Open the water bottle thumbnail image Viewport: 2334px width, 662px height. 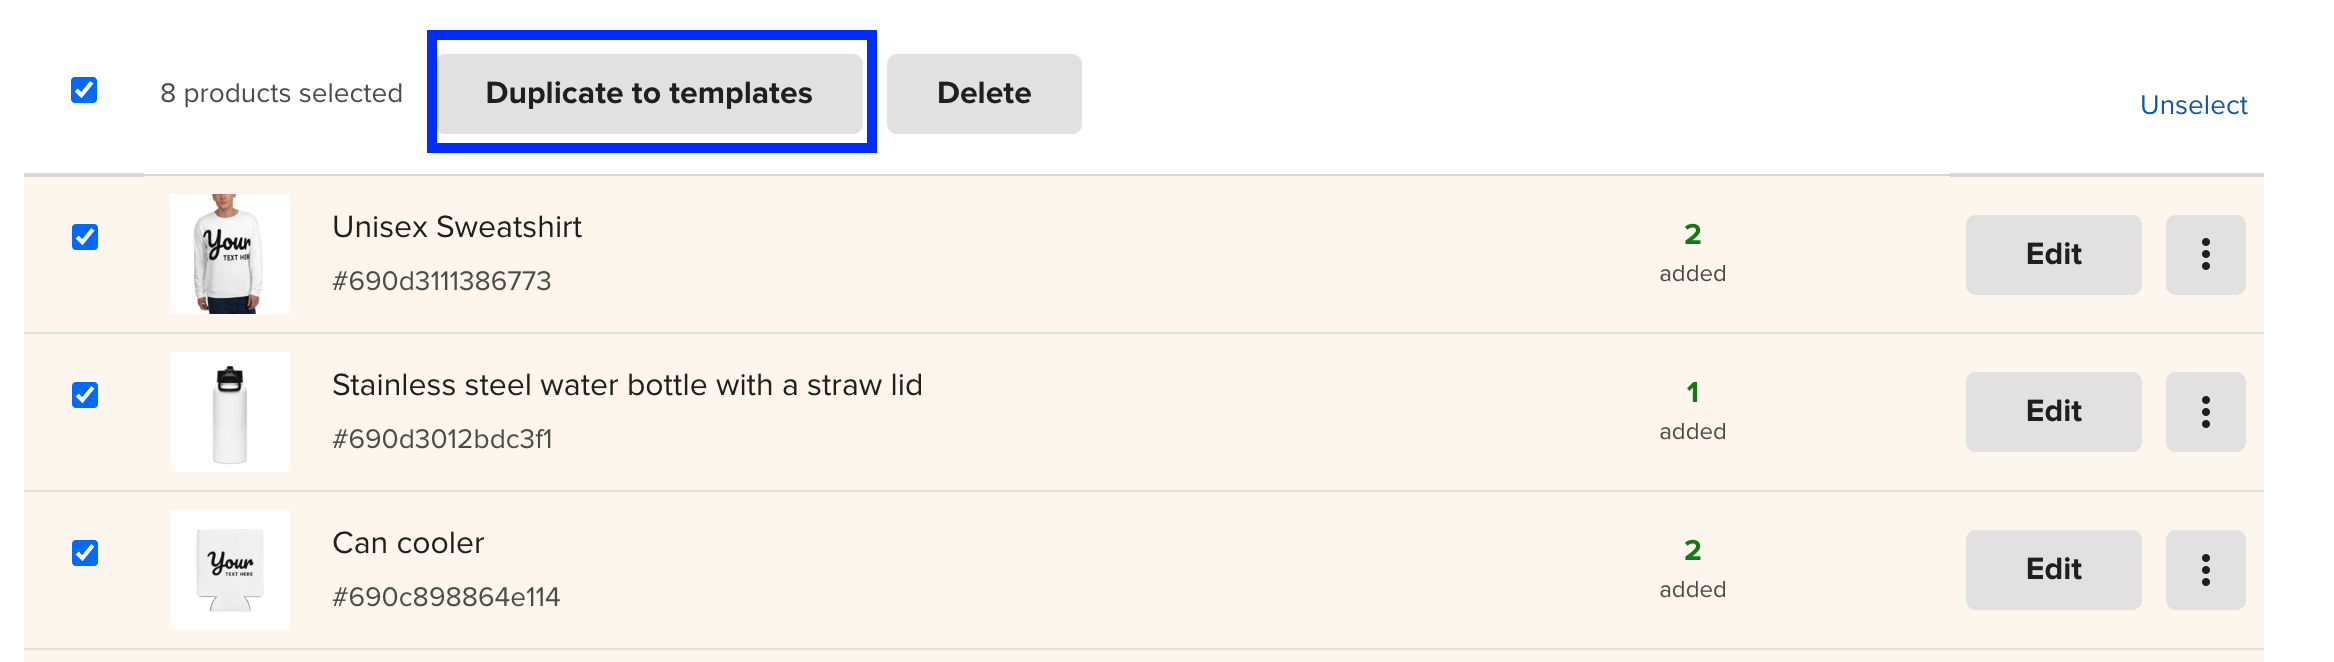[230, 412]
